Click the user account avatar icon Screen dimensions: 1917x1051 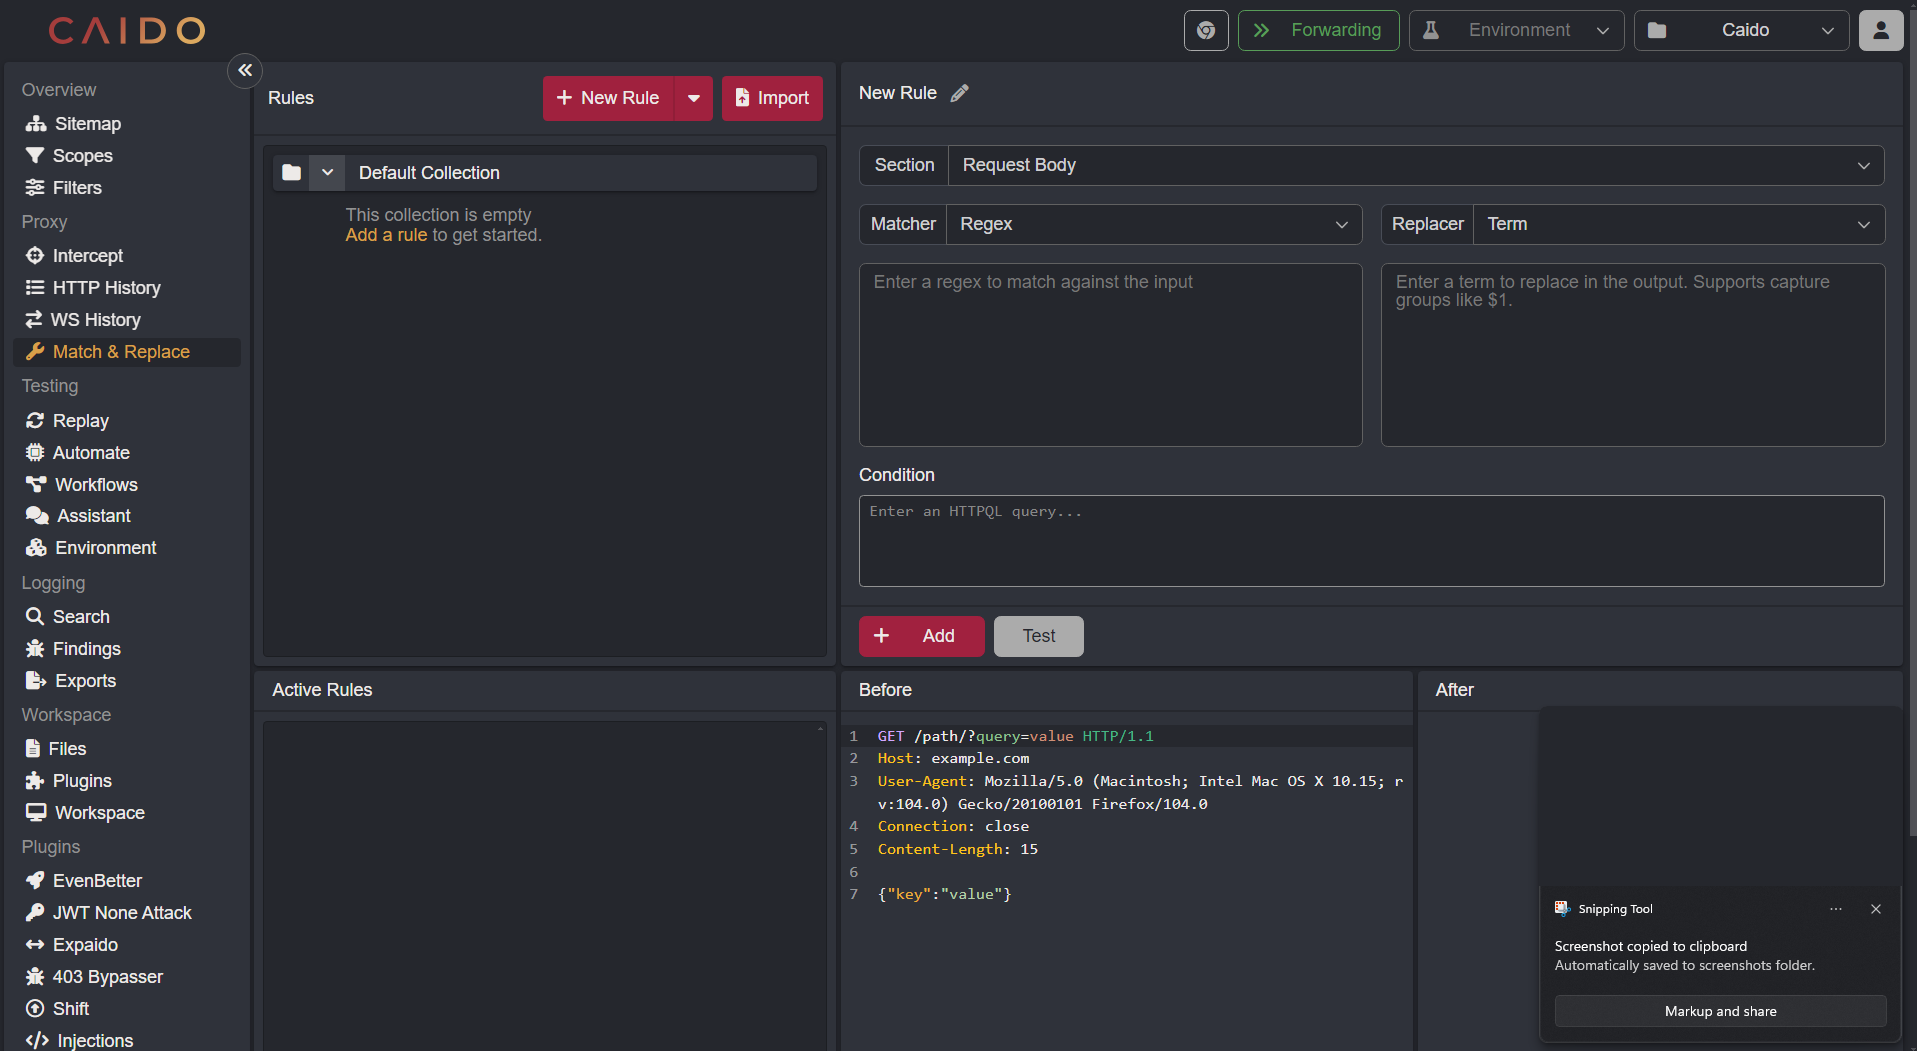(x=1880, y=30)
